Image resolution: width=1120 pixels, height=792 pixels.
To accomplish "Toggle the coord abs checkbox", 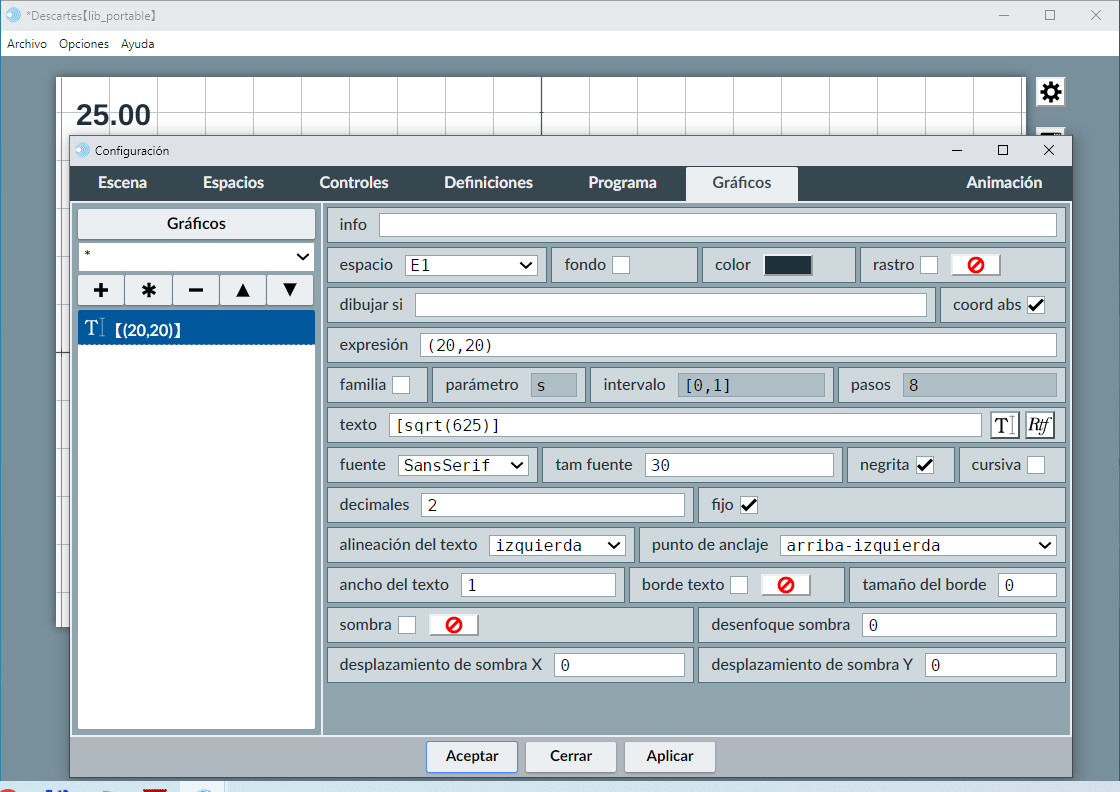I will click(1036, 305).
